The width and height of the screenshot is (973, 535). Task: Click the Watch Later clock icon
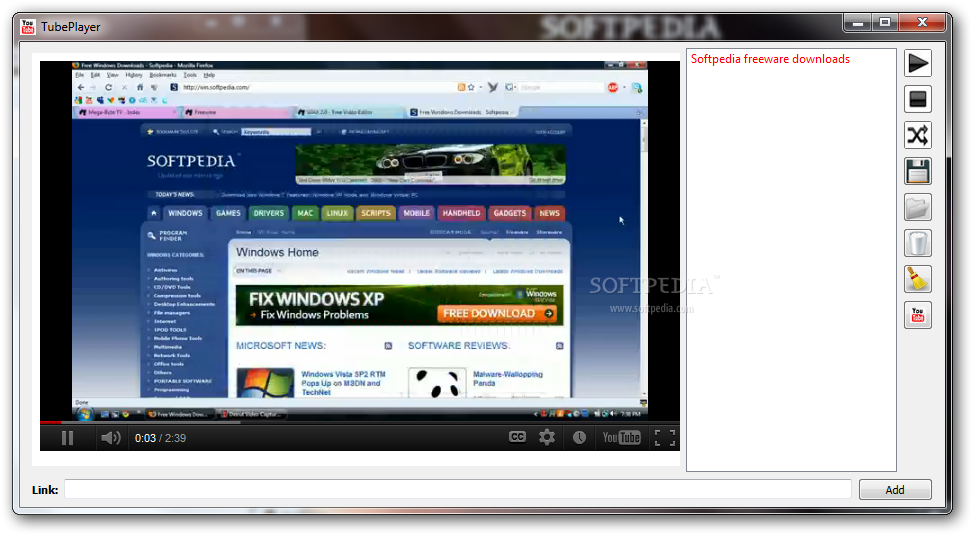(x=579, y=438)
